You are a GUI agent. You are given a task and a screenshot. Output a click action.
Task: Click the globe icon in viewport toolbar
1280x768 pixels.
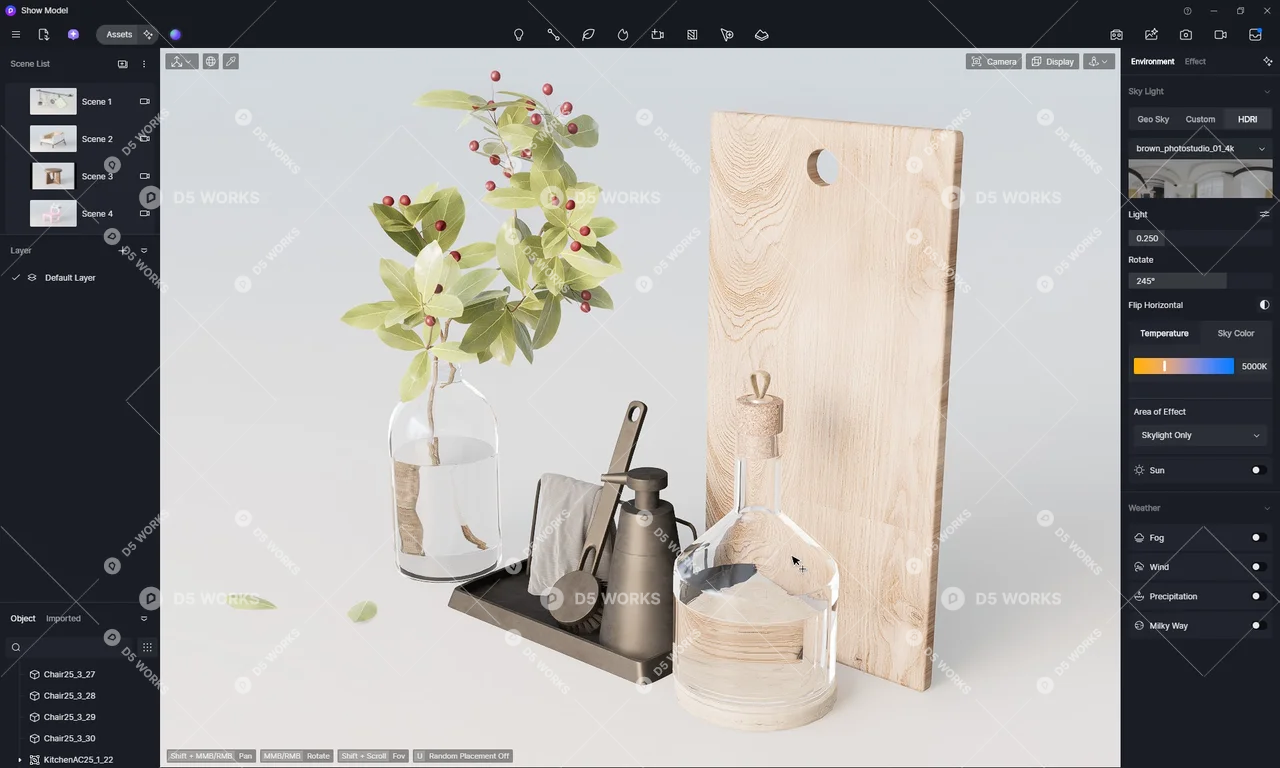210,62
